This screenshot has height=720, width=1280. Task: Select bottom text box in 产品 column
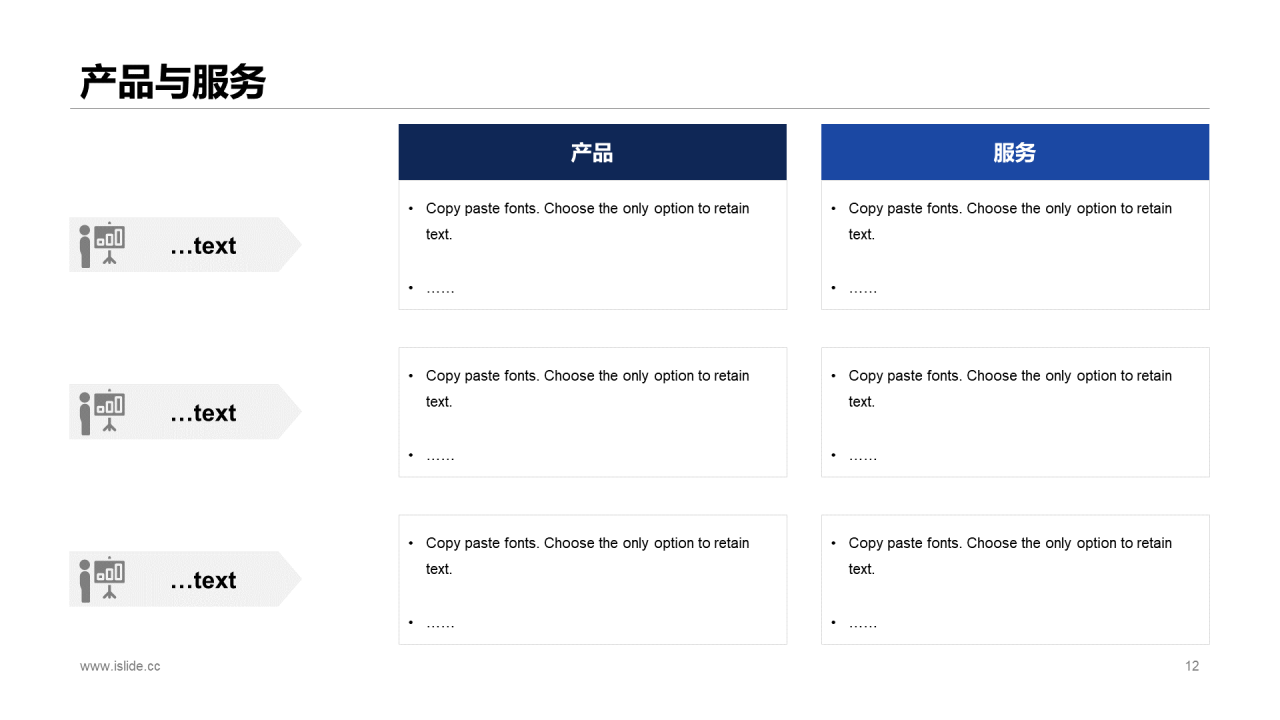(592, 579)
